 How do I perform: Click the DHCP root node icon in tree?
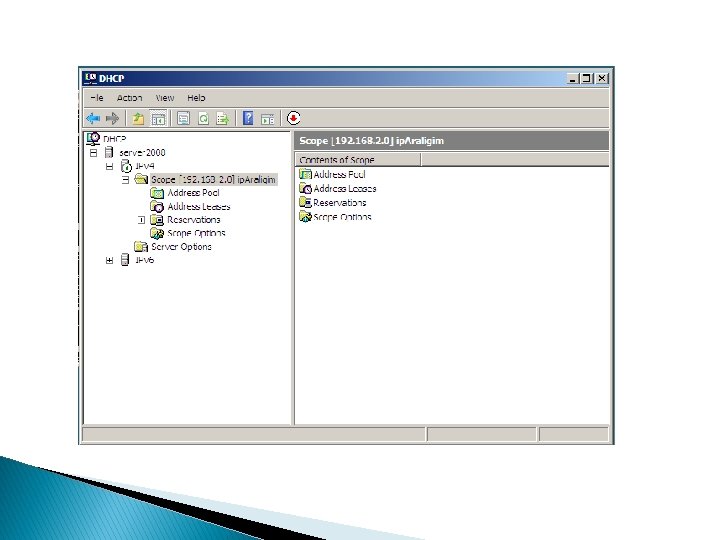click(93, 138)
